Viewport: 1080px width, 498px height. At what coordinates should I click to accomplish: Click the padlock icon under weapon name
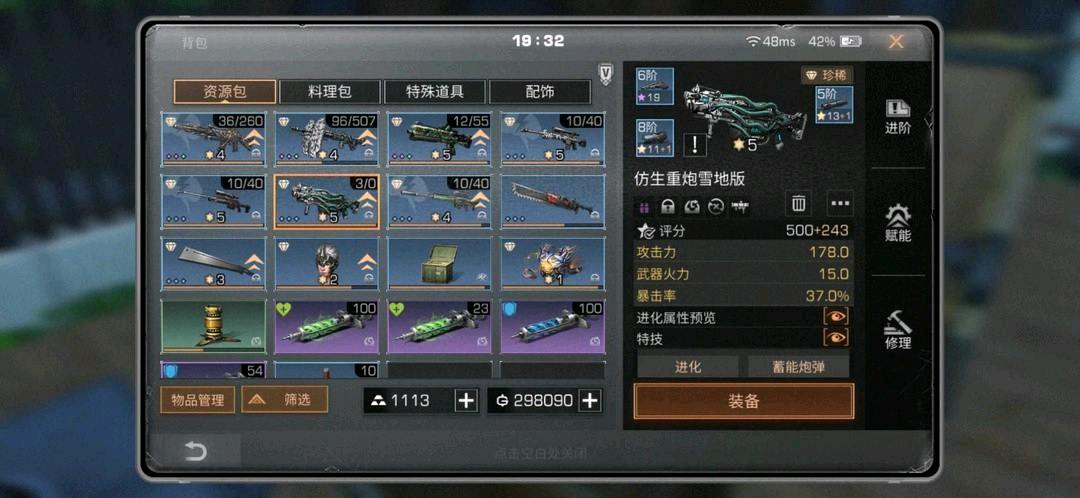(x=667, y=206)
